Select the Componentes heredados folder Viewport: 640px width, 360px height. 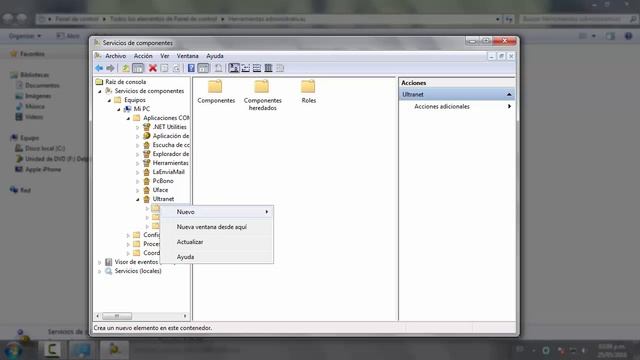tap(262, 87)
